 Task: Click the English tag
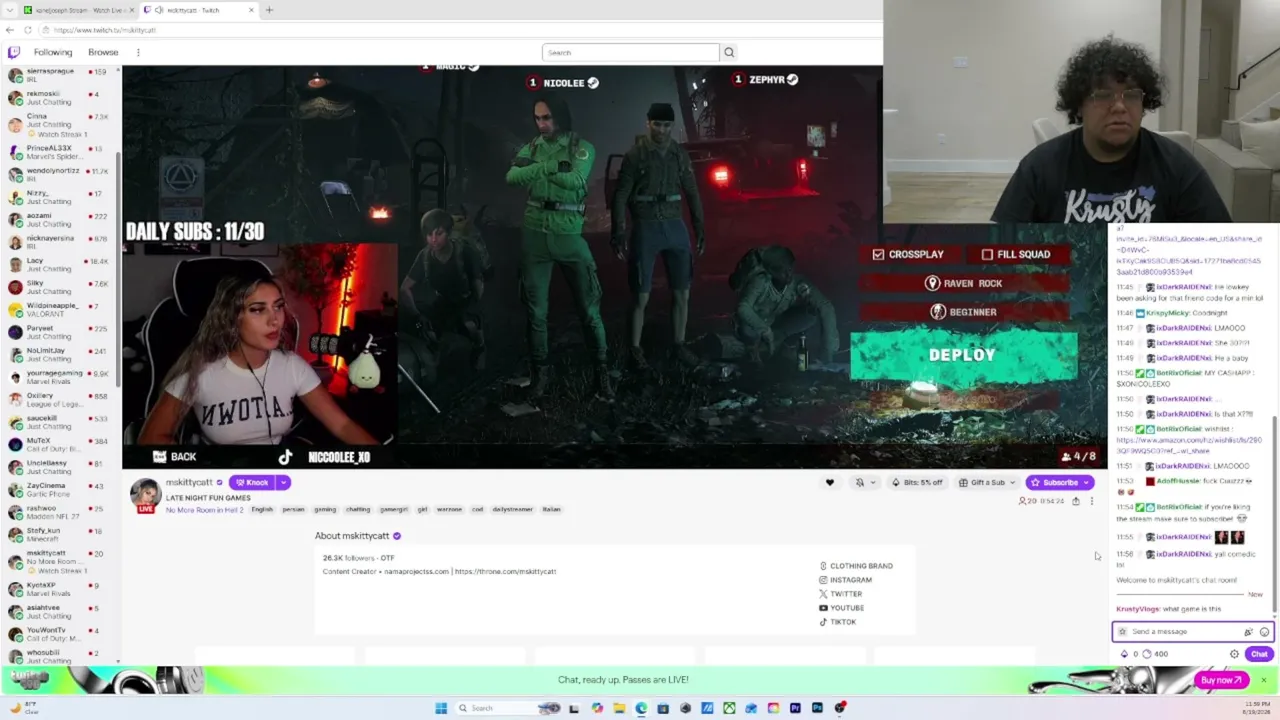(x=262, y=510)
